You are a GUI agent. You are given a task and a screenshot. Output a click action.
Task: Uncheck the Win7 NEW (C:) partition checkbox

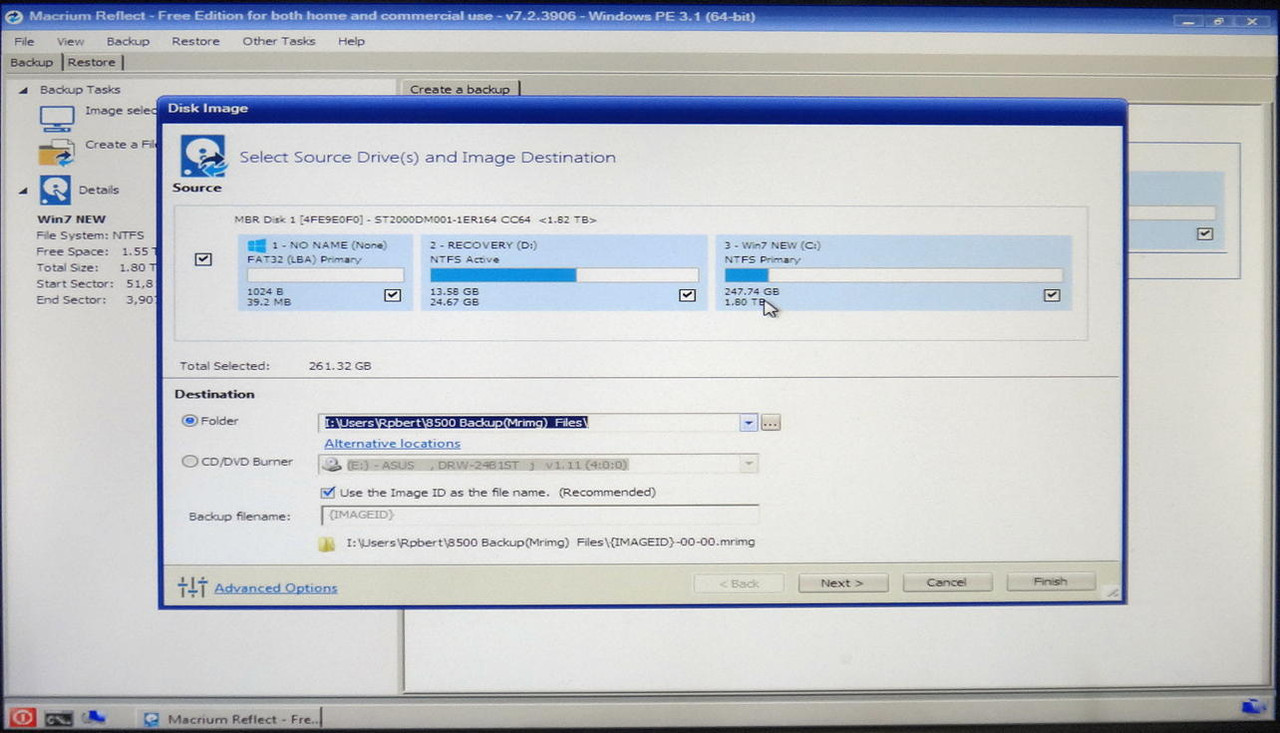coord(1051,295)
